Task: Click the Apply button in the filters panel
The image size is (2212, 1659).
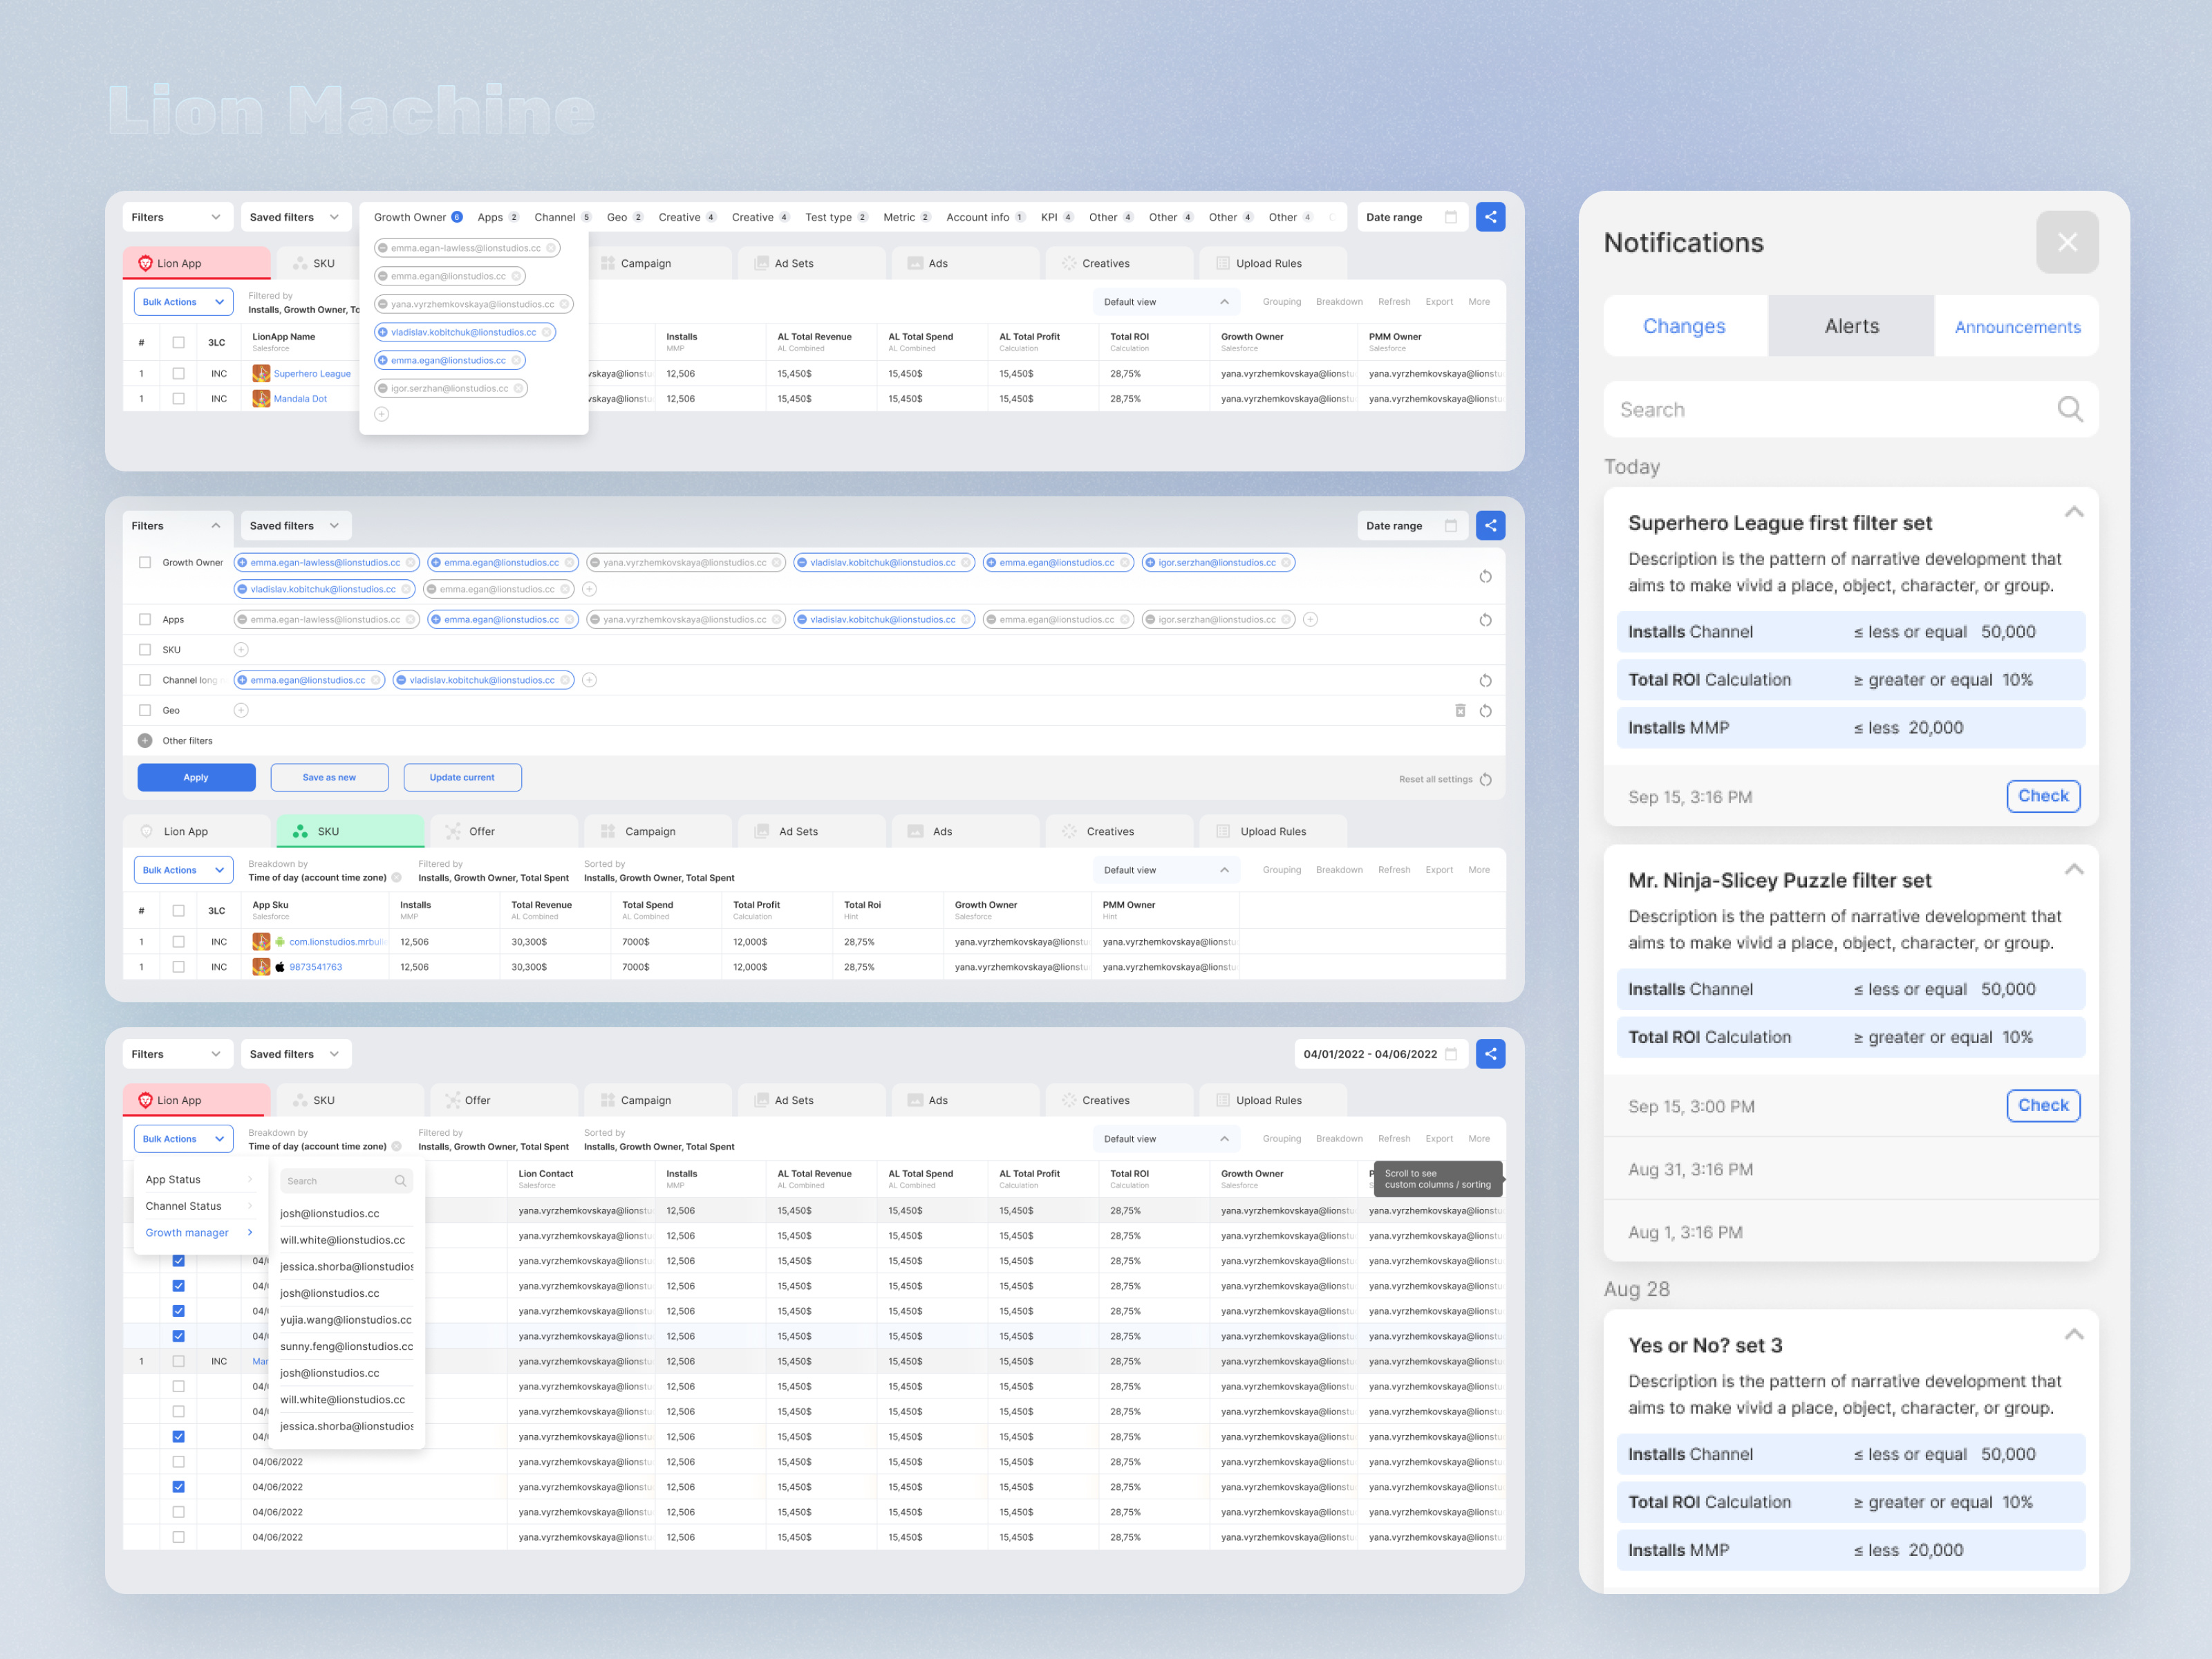Action: click(196, 777)
